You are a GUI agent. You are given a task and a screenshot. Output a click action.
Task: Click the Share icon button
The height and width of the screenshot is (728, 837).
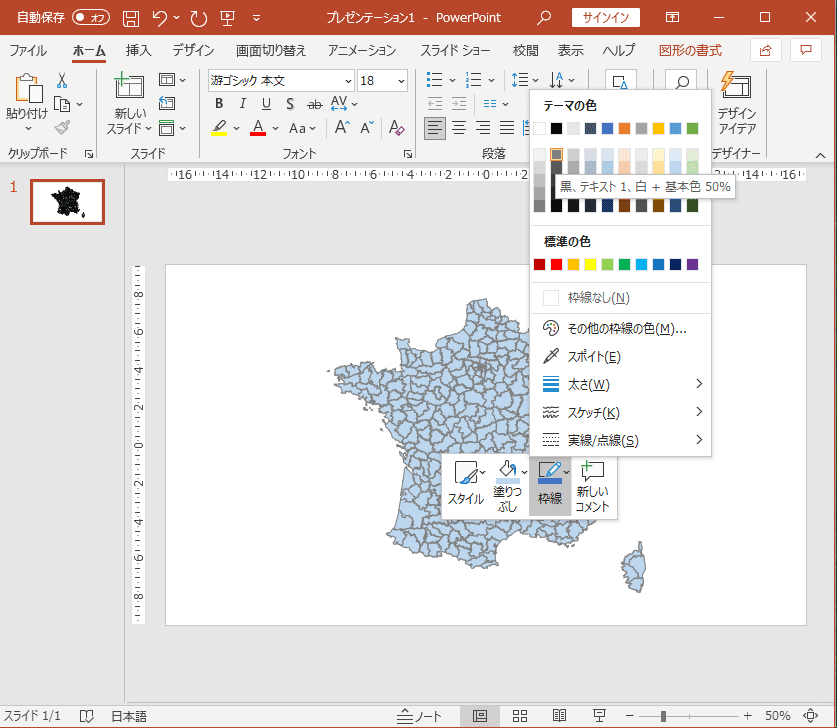pos(765,50)
